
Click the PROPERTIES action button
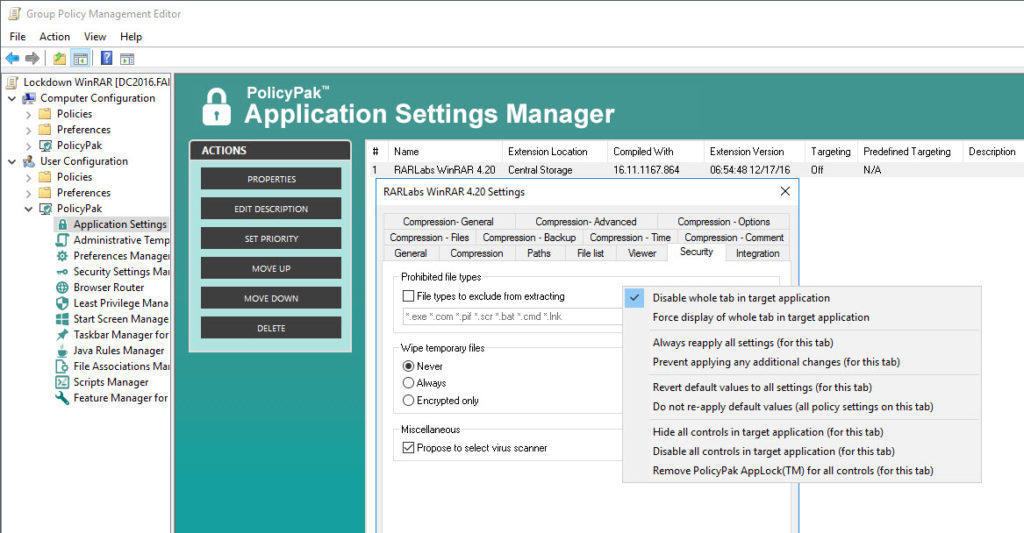271,179
